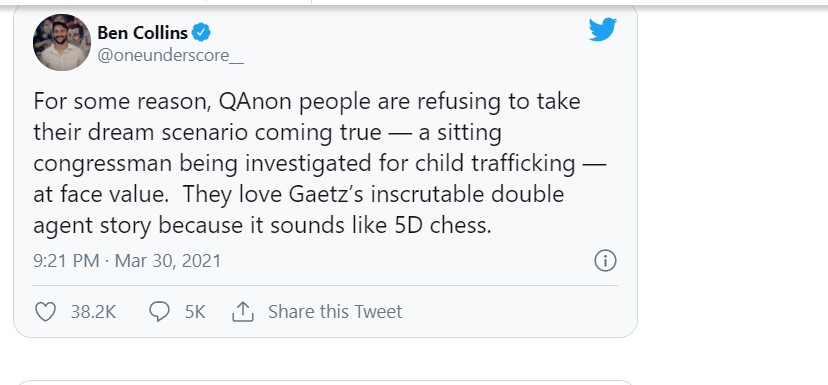Click the tweet line starting 'For some reason, QAnon'
Image resolution: width=828 pixels, height=385 pixels.
point(307,101)
